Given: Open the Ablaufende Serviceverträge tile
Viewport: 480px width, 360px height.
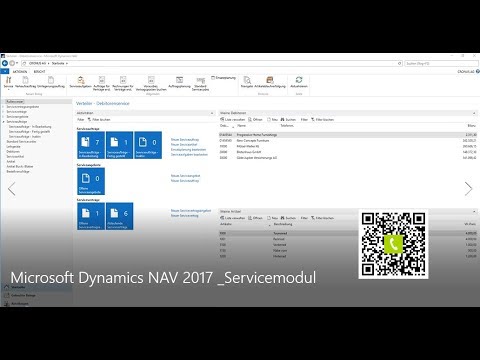Looking at the screenshot, I should (119, 216).
